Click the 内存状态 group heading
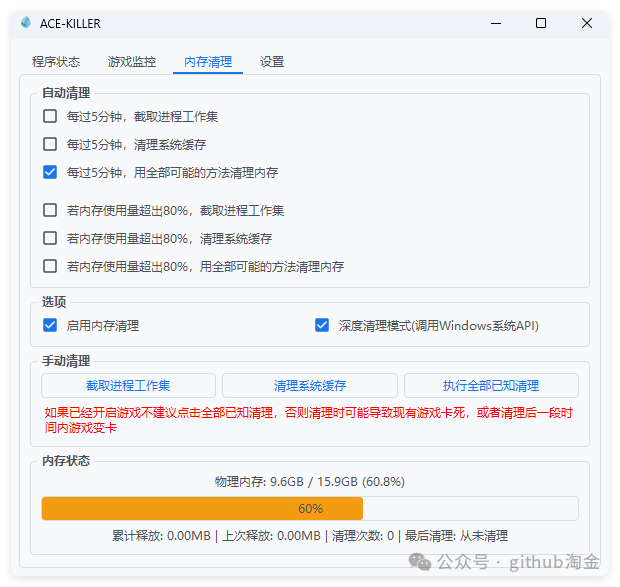This screenshot has height=587, width=620. pos(66,461)
